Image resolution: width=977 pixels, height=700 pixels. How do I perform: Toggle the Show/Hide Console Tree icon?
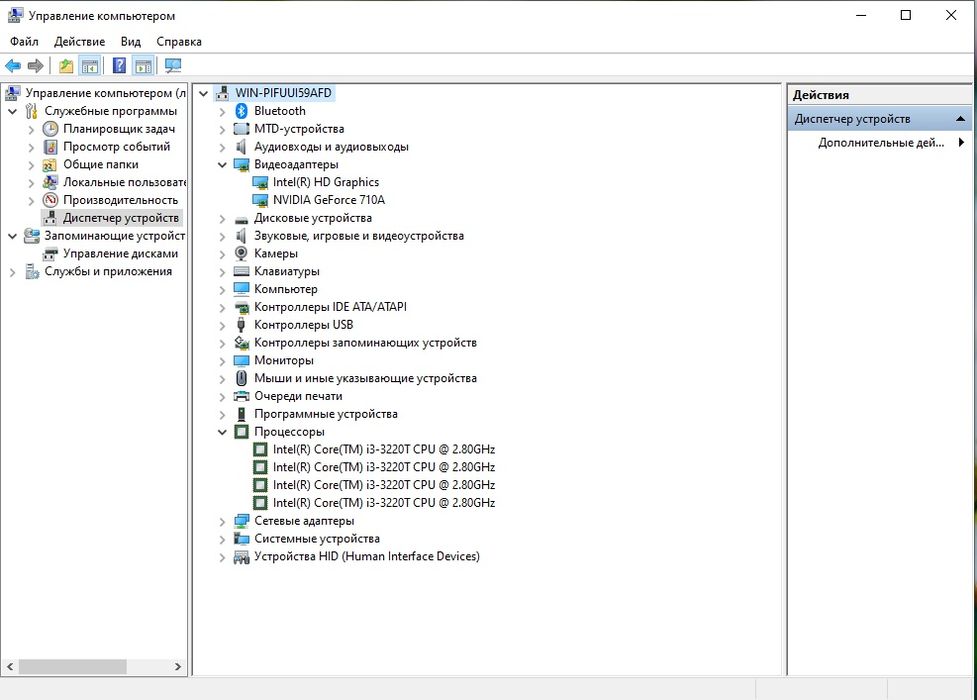pyautogui.click(x=90, y=65)
